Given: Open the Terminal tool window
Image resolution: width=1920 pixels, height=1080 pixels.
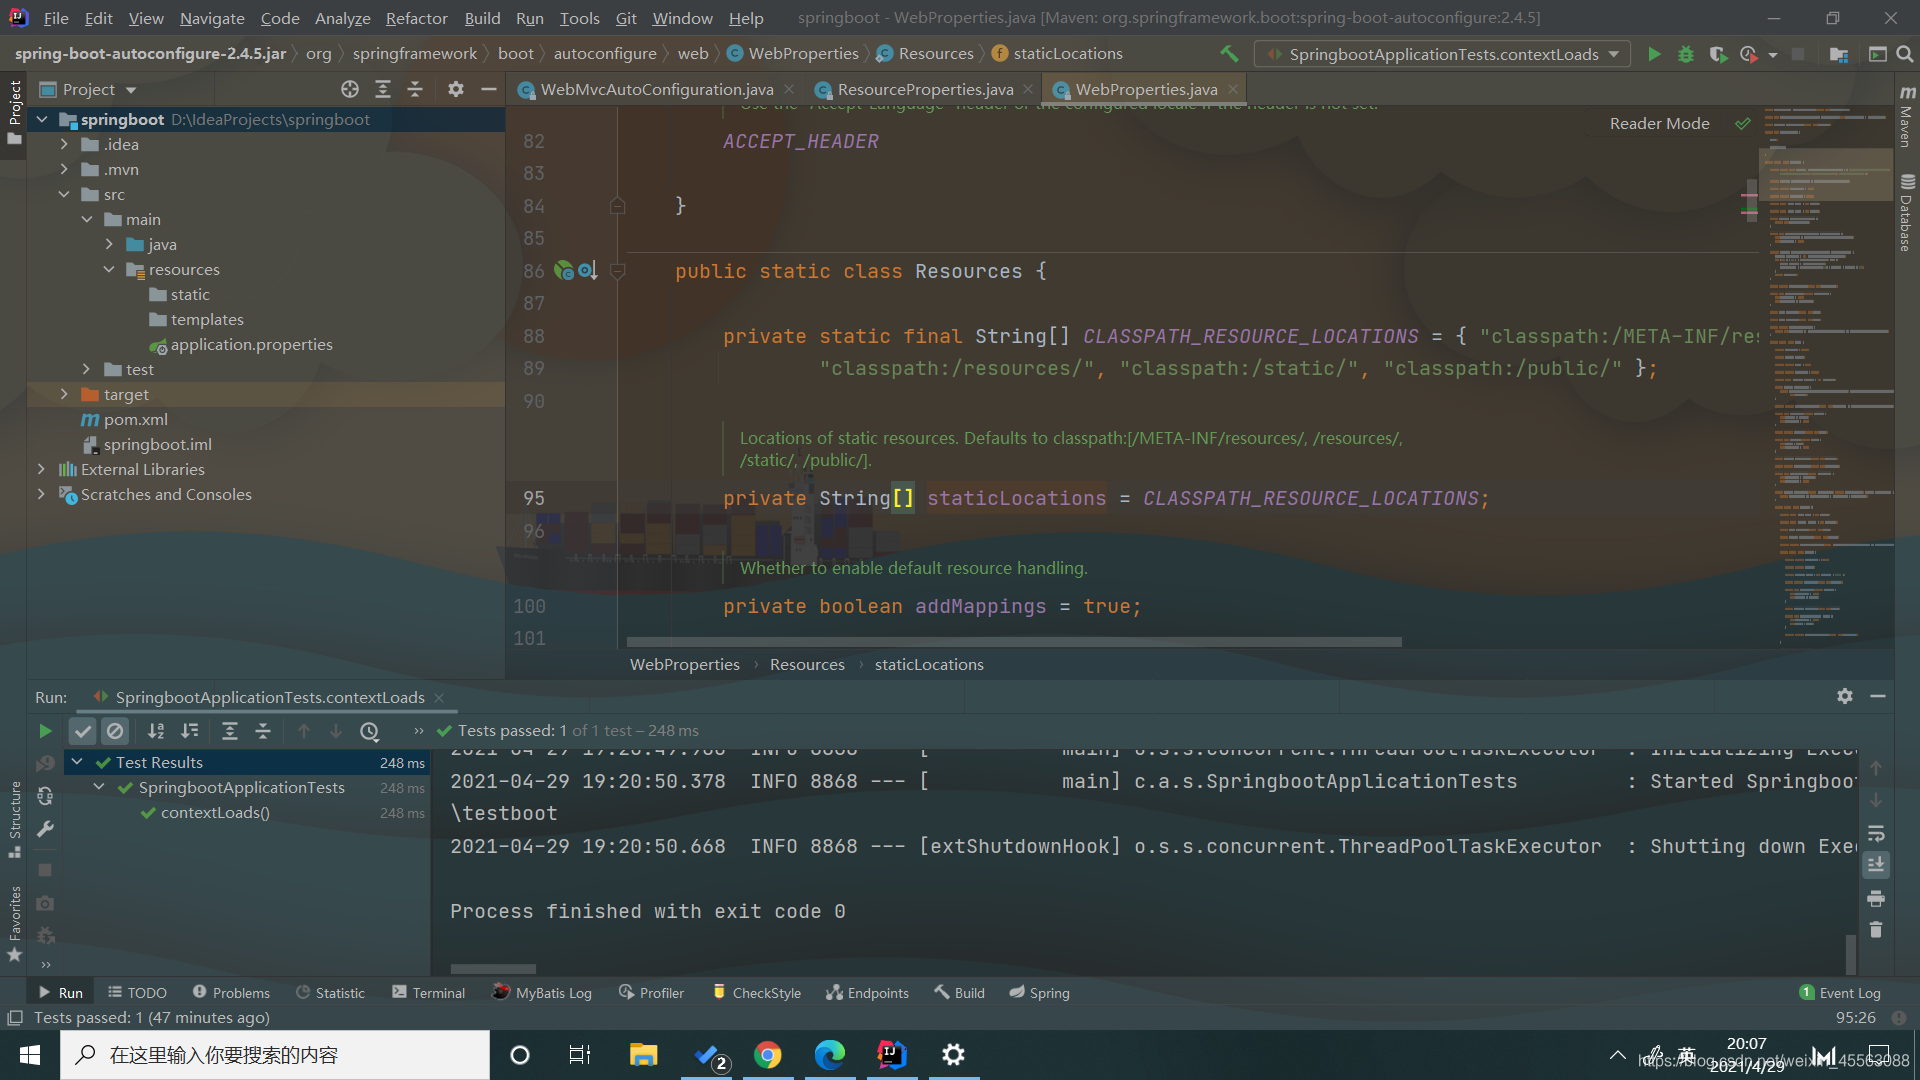Looking at the screenshot, I should click(428, 993).
